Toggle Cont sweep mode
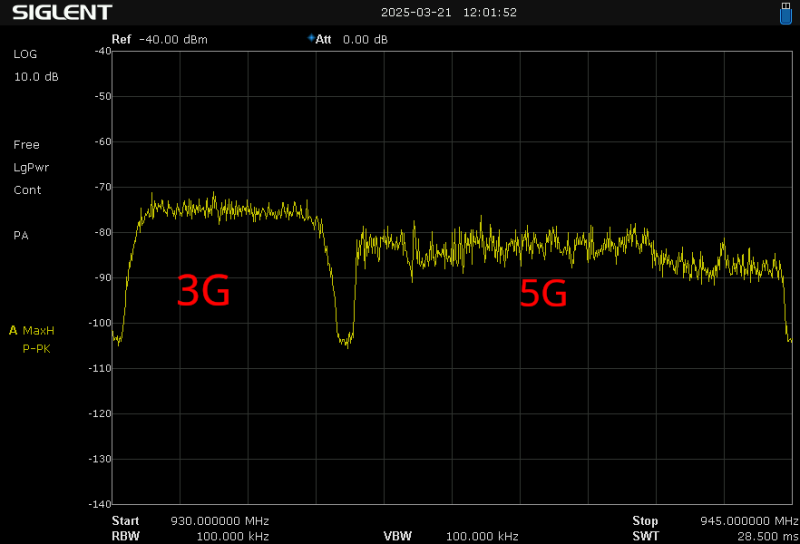Image resolution: width=800 pixels, height=544 pixels. click(x=27, y=190)
